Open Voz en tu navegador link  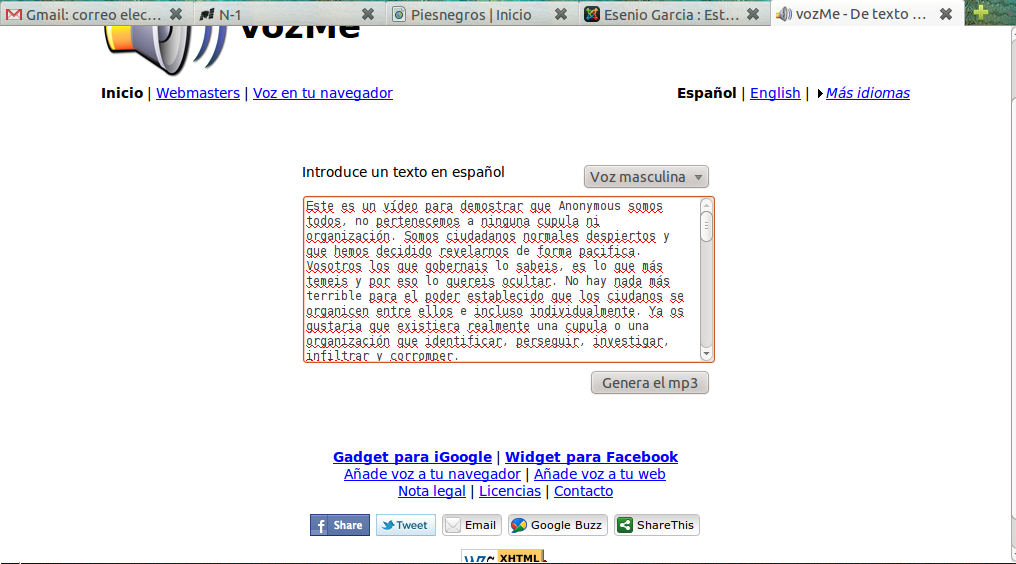click(x=323, y=93)
